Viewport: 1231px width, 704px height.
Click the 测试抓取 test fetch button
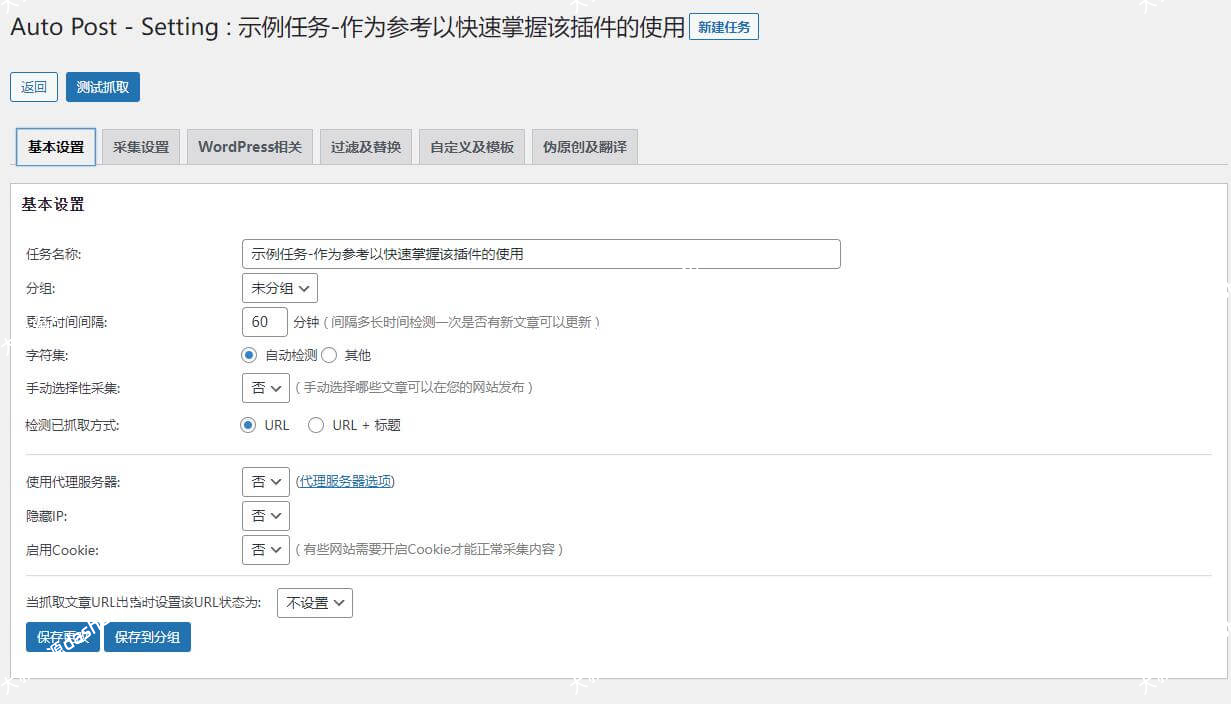(x=102, y=87)
